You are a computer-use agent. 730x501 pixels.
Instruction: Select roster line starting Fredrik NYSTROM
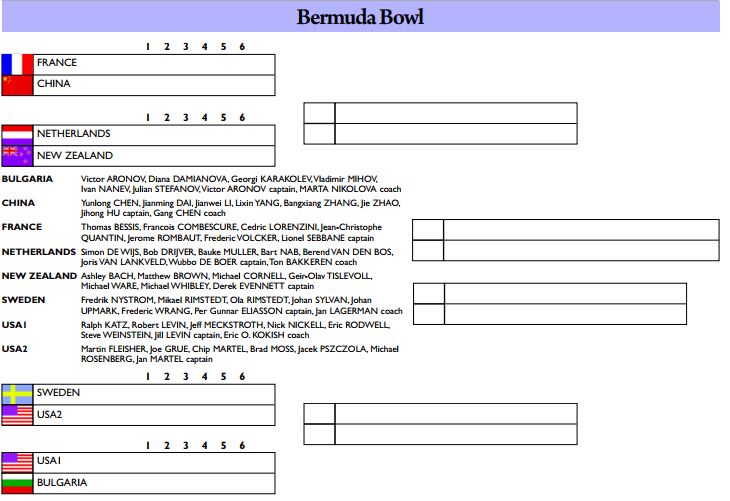[x=226, y=300]
